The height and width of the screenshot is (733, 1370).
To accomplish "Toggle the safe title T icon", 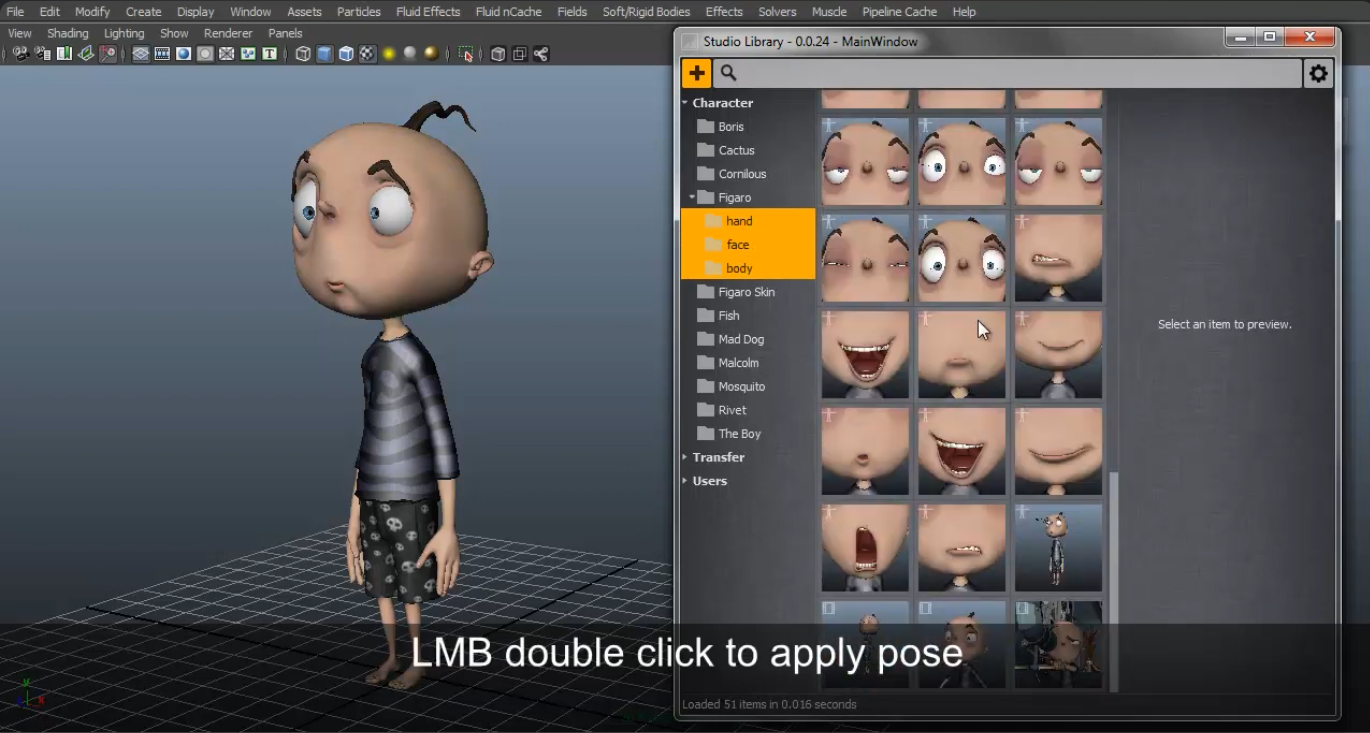I will tap(270, 54).
